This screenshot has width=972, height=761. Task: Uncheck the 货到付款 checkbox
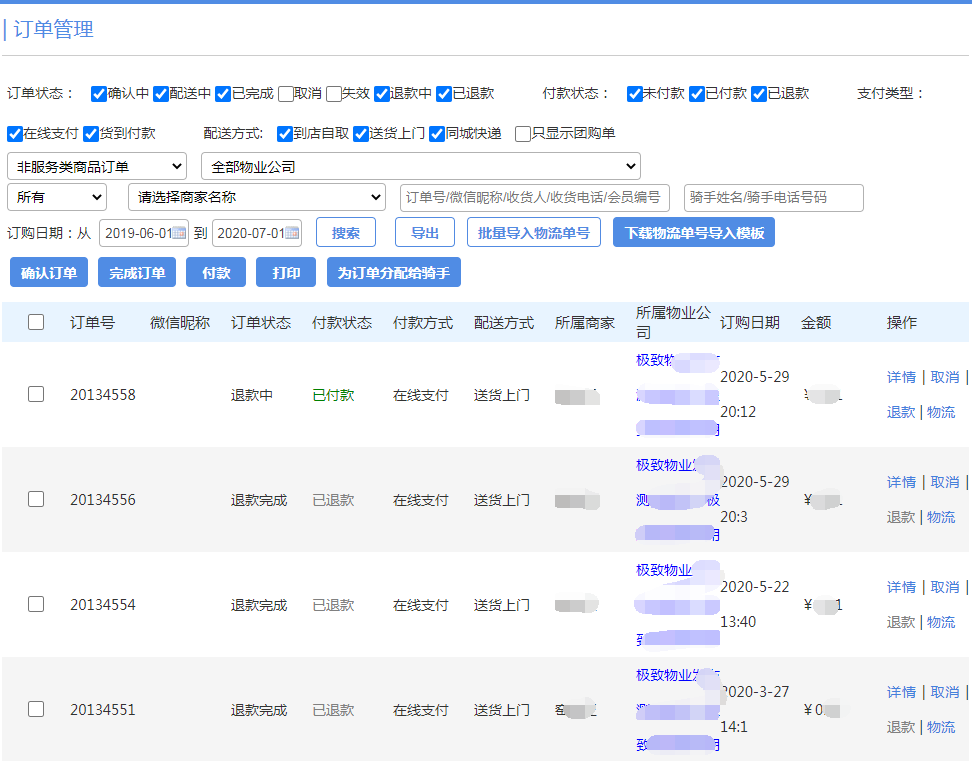(91, 134)
